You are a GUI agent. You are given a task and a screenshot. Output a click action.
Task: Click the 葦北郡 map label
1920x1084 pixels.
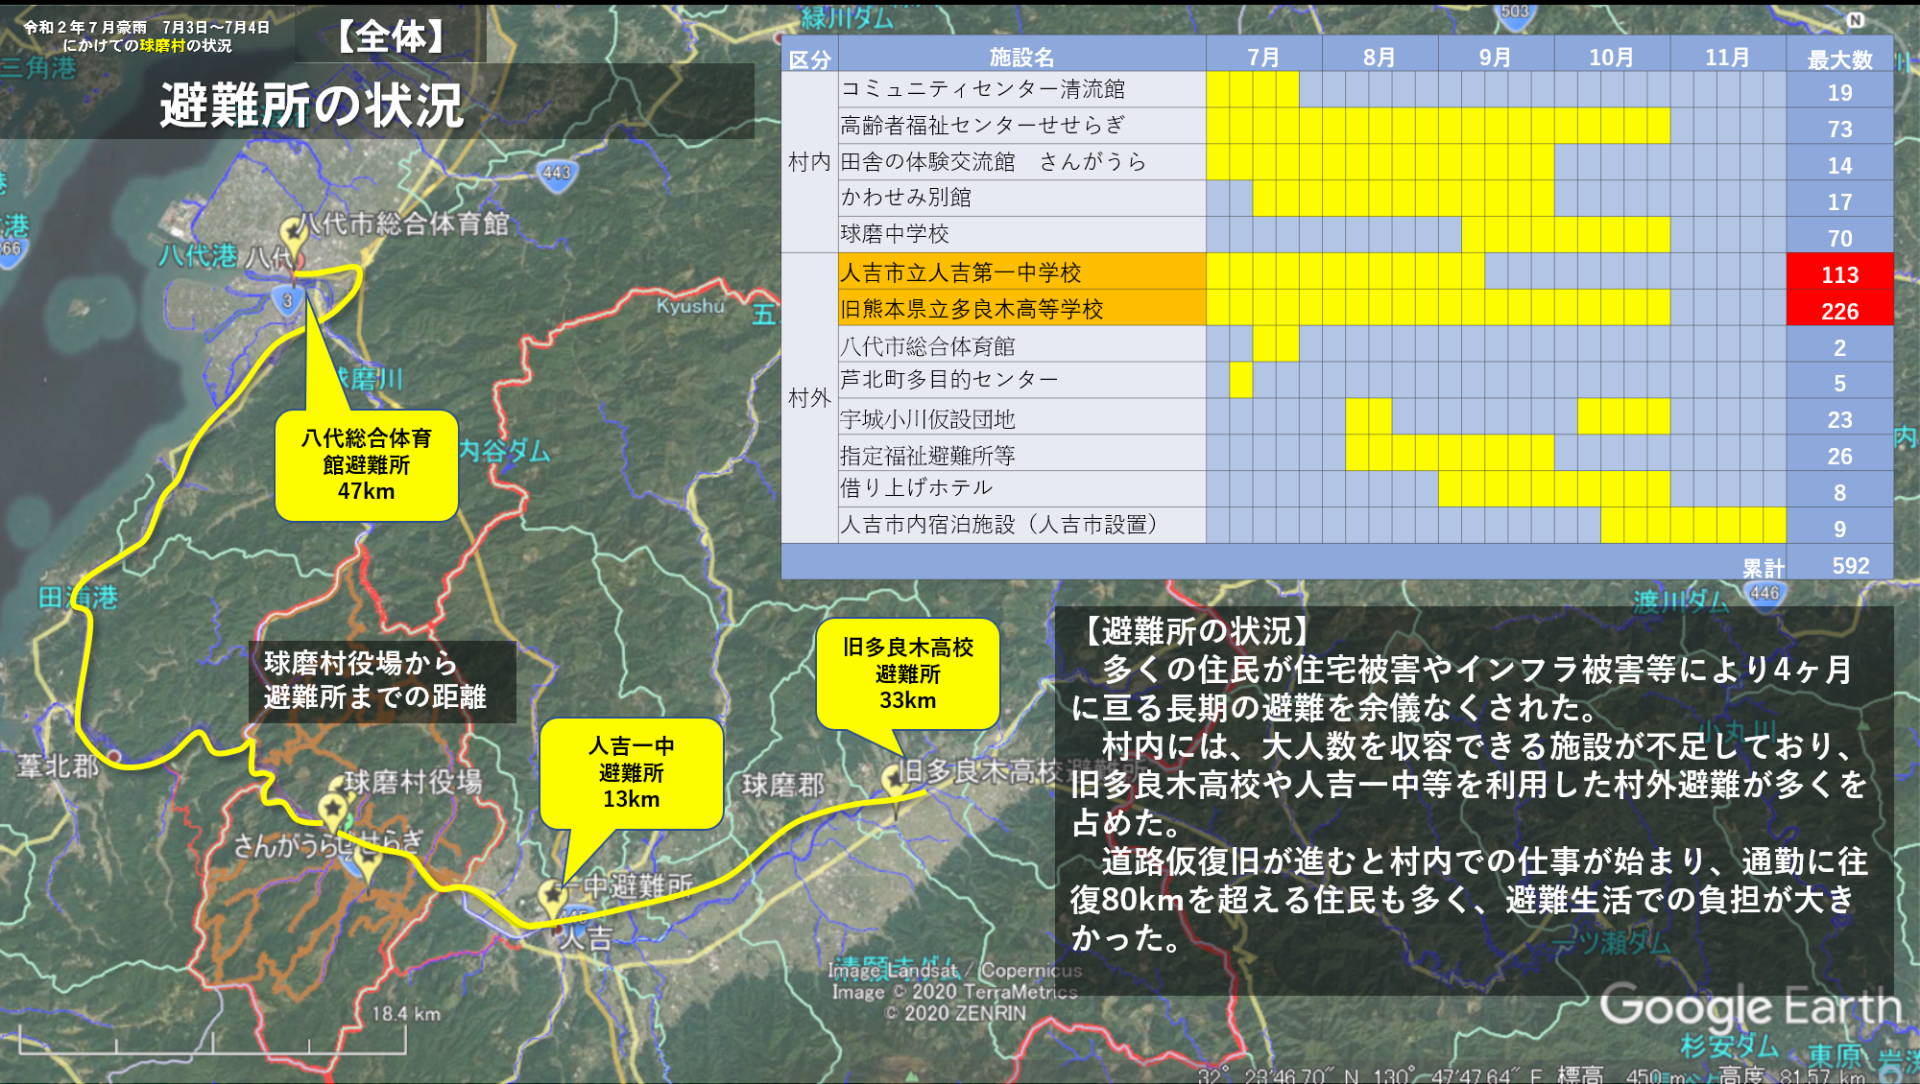(x=58, y=766)
